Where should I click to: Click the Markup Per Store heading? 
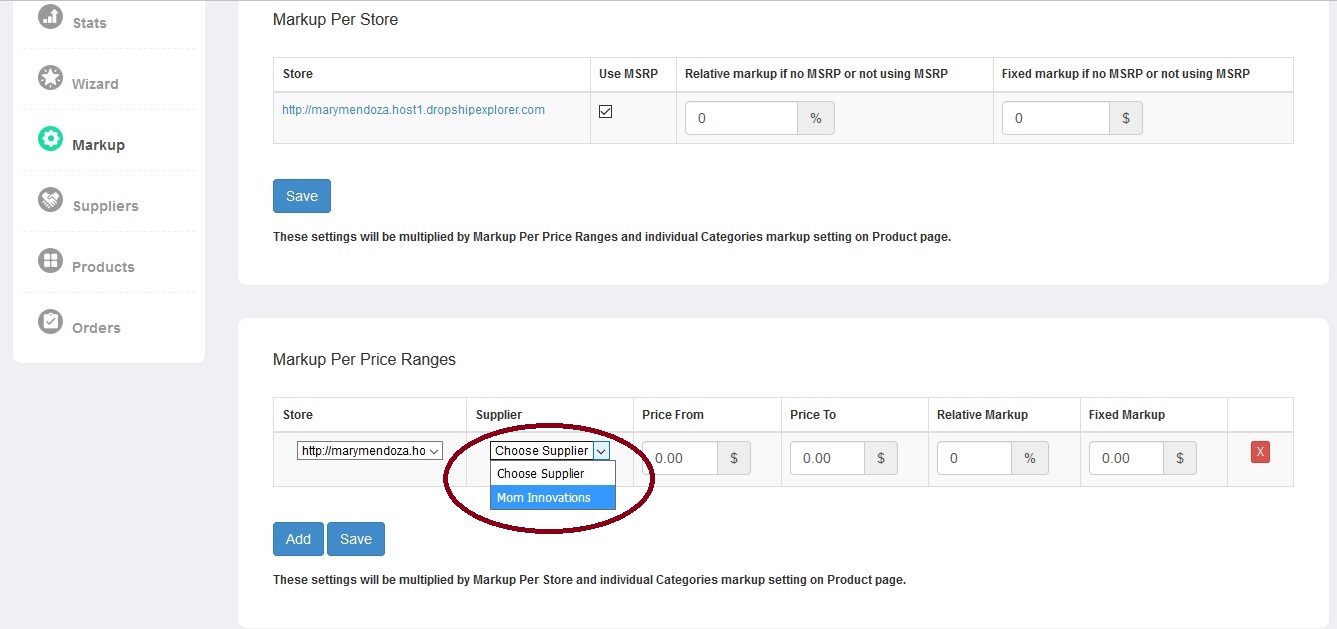coord(335,19)
